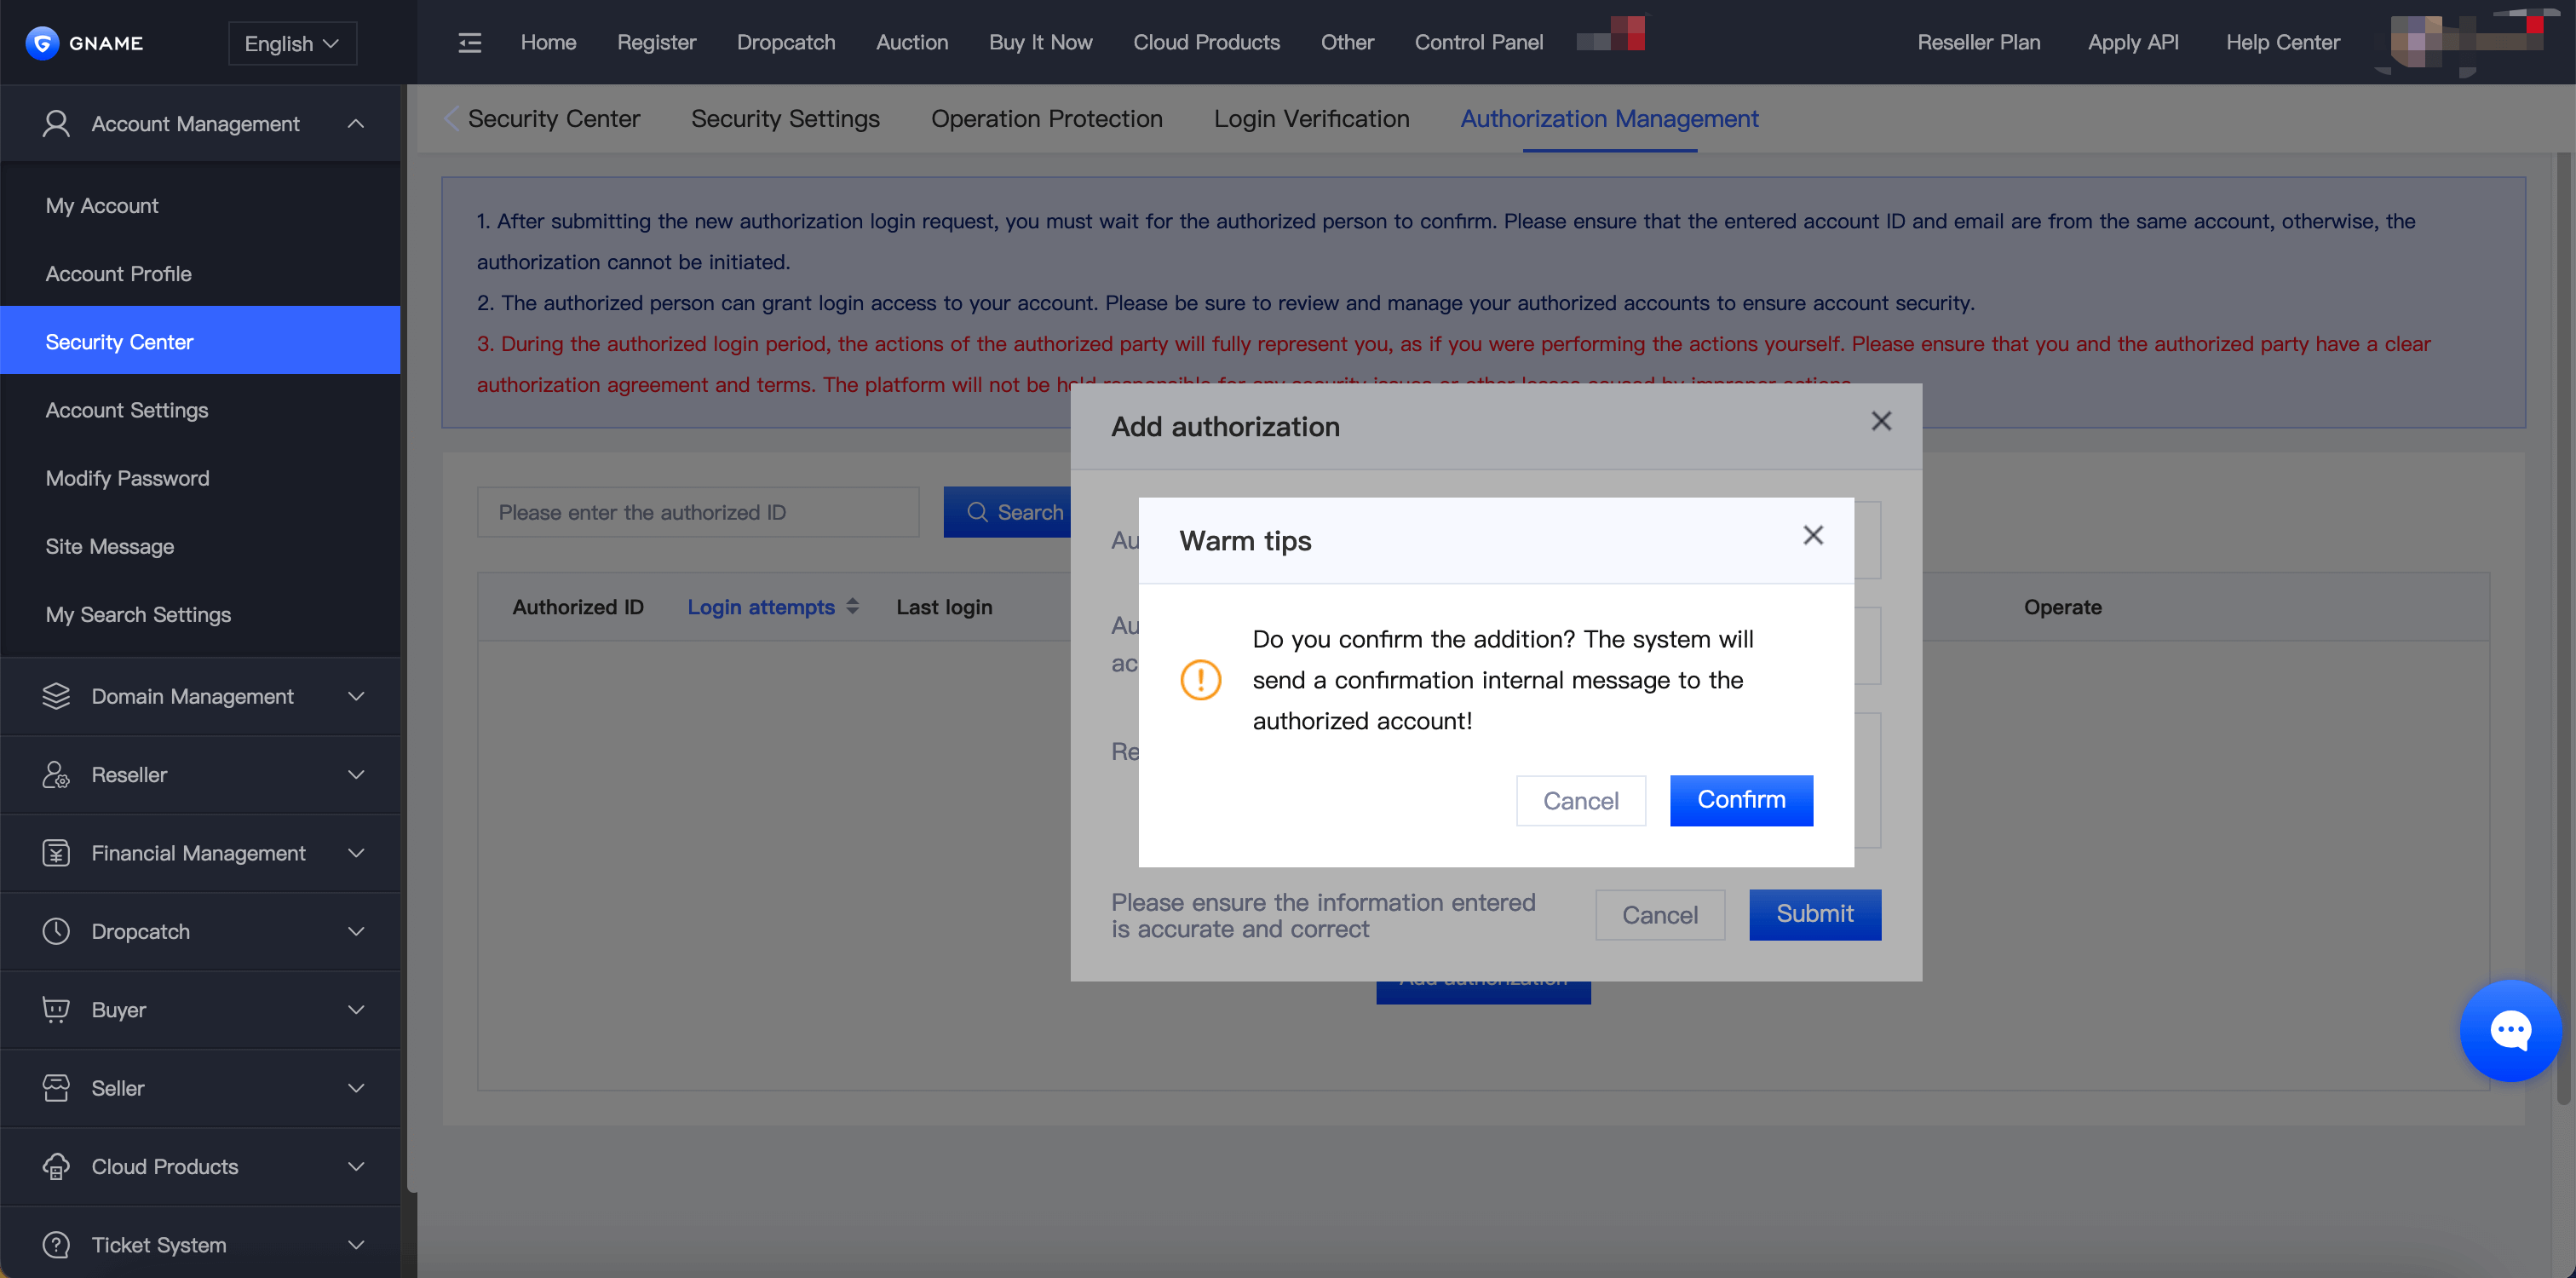Focus the authorized ID search field
The image size is (2576, 1278).
[x=698, y=512]
